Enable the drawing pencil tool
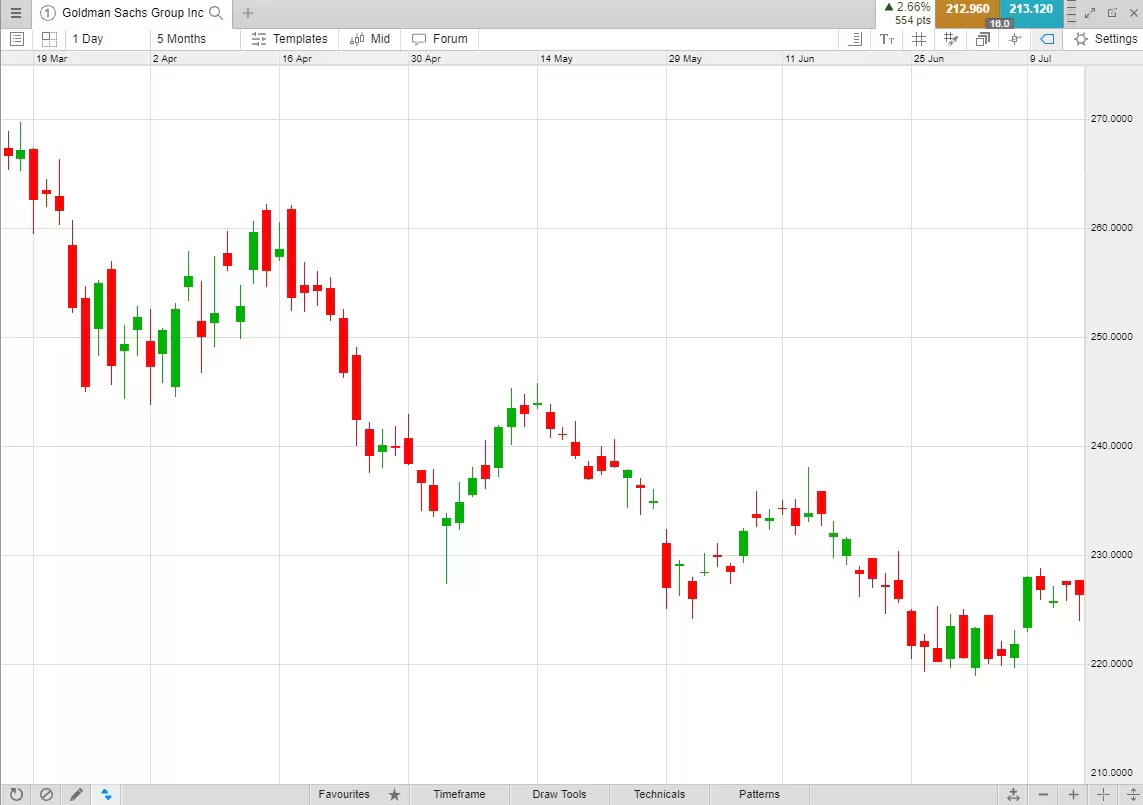Screen dimensions: 1143x805 [77, 794]
